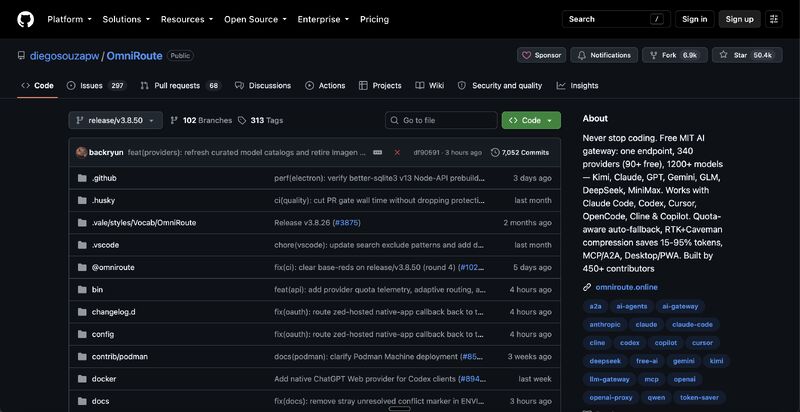Open the GitHub logo home link

coord(26,19)
